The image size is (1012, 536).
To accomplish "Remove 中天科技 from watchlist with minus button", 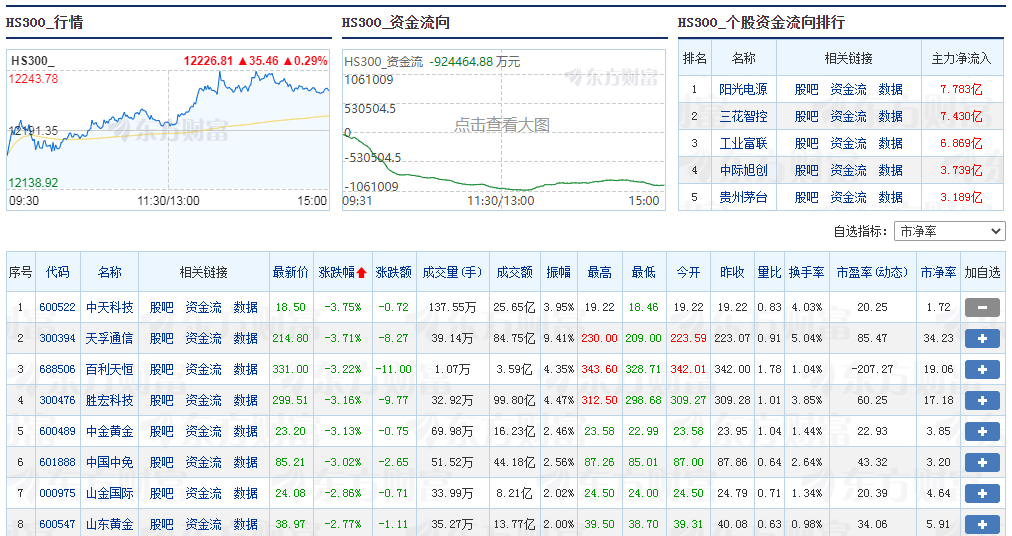I will [x=982, y=307].
